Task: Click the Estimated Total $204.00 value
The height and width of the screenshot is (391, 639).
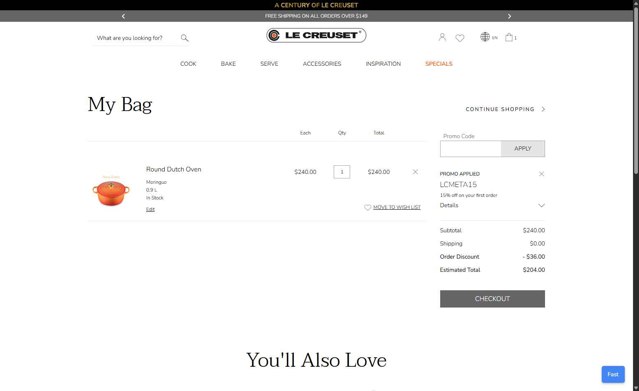Action: pyautogui.click(x=534, y=270)
